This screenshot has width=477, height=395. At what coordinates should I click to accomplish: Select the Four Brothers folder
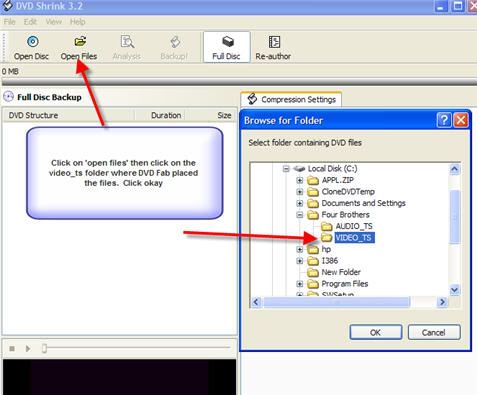345,215
